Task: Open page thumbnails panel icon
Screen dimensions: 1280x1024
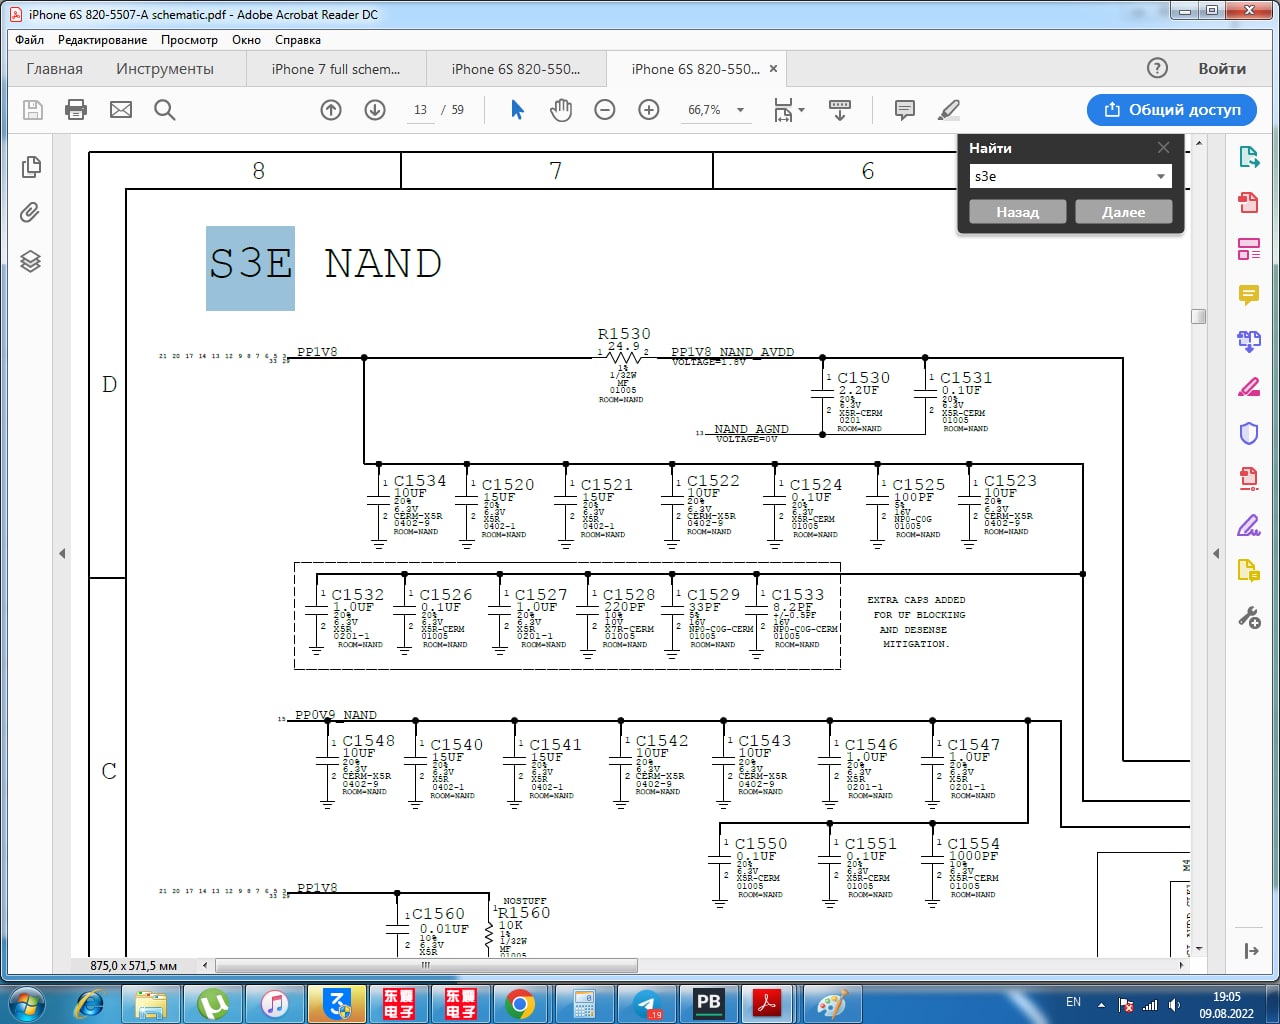Action: (x=31, y=167)
